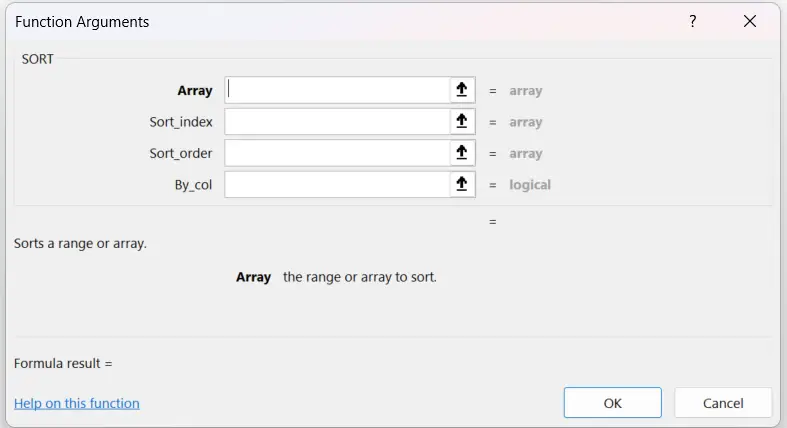Click the range selector arrow for By_col
Screen dimensions: 787x428
pos(462,184)
